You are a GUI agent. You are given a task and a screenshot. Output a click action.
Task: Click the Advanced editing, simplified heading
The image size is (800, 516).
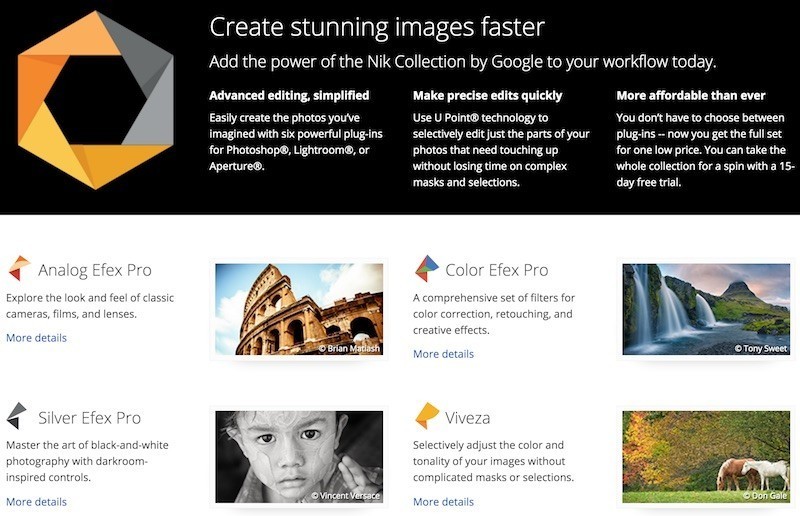(x=289, y=95)
